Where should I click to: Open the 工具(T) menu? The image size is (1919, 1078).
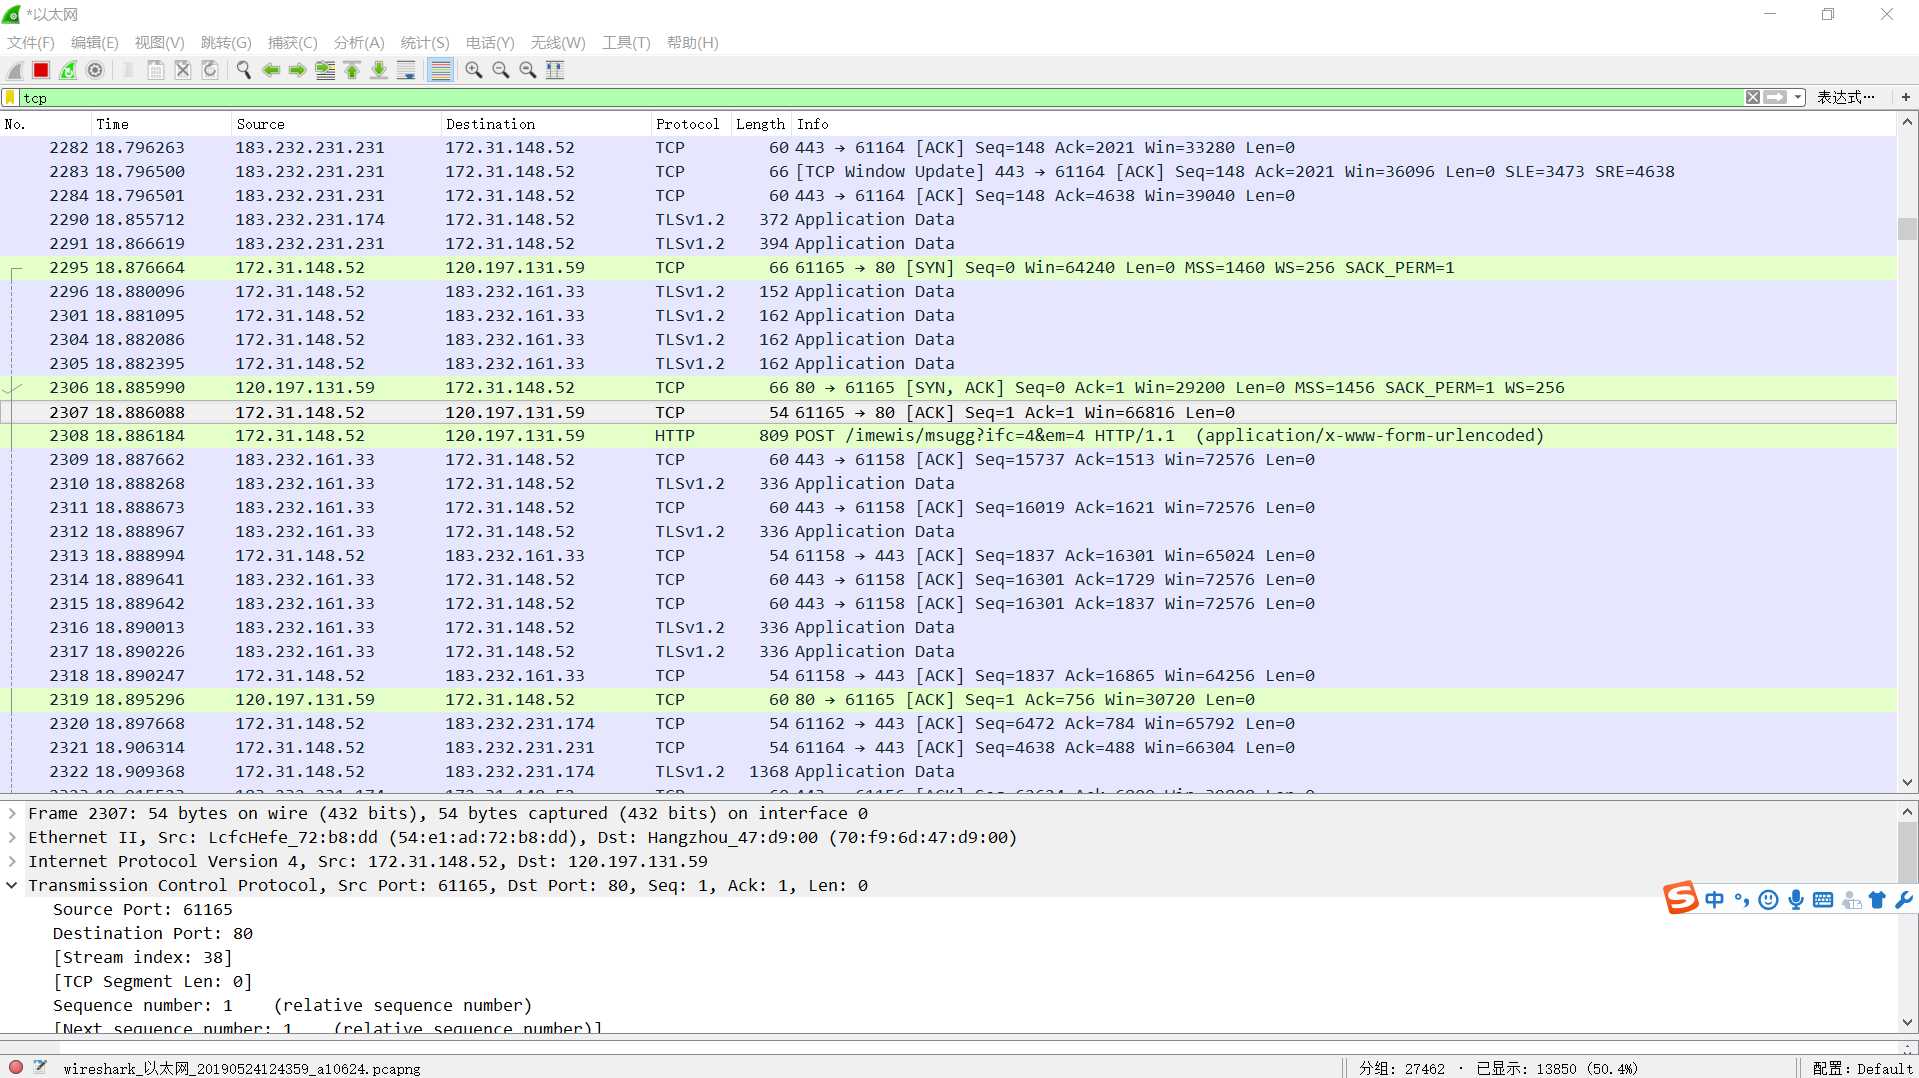[x=626, y=42]
